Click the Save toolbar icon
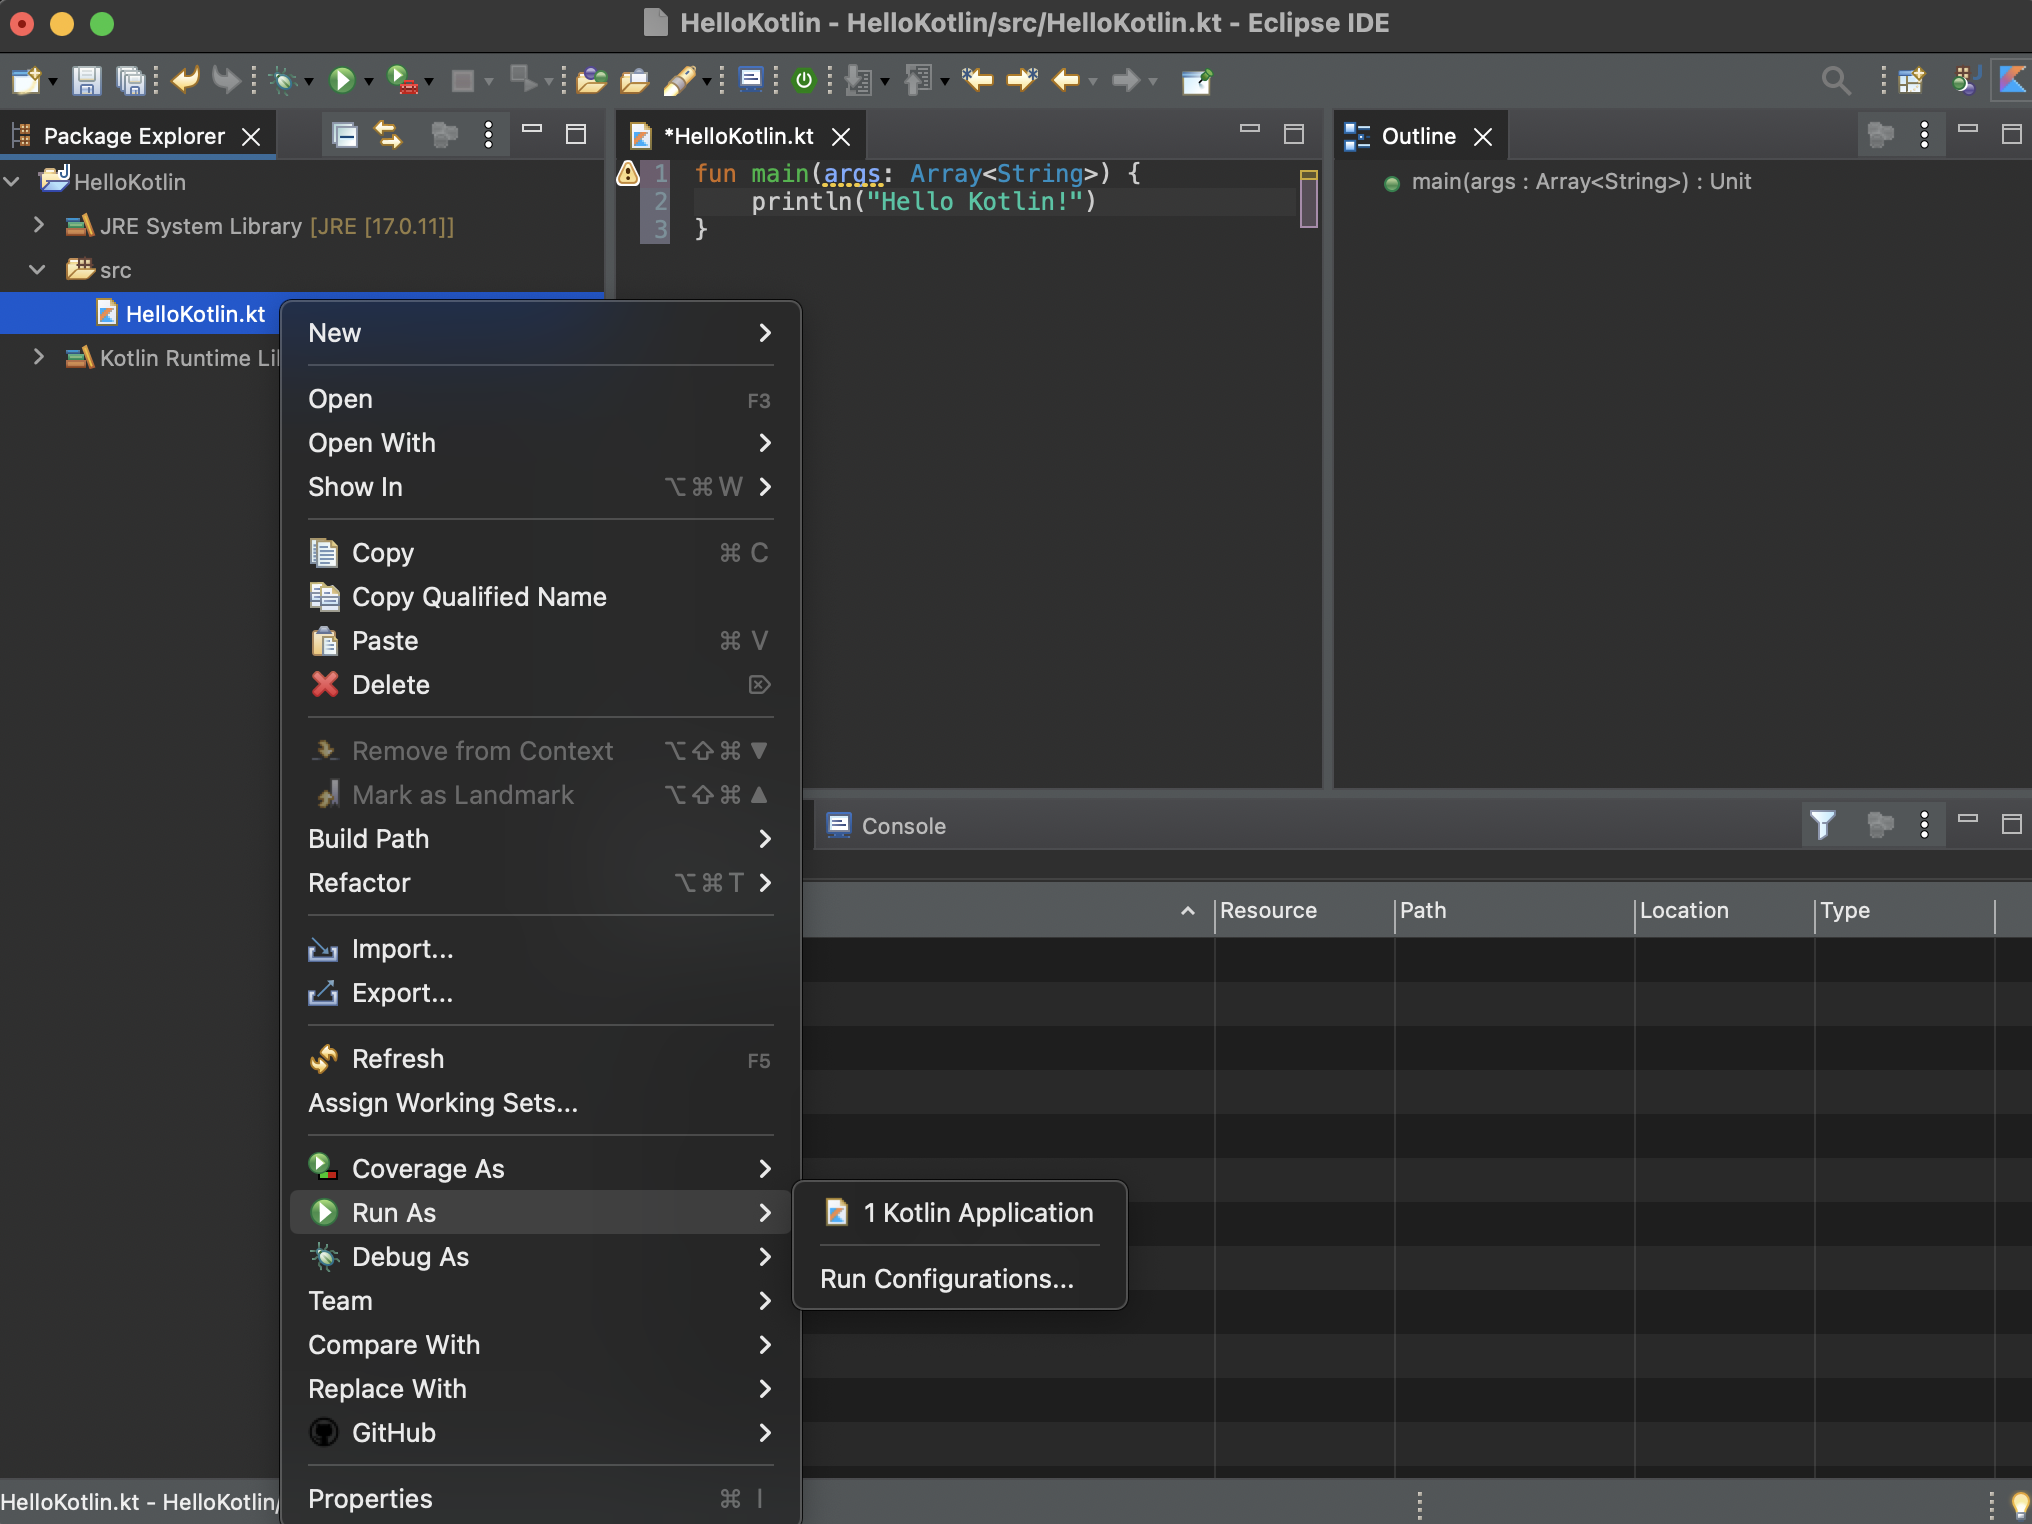This screenshot has width=2032, height=1524. tap(86, 80)
